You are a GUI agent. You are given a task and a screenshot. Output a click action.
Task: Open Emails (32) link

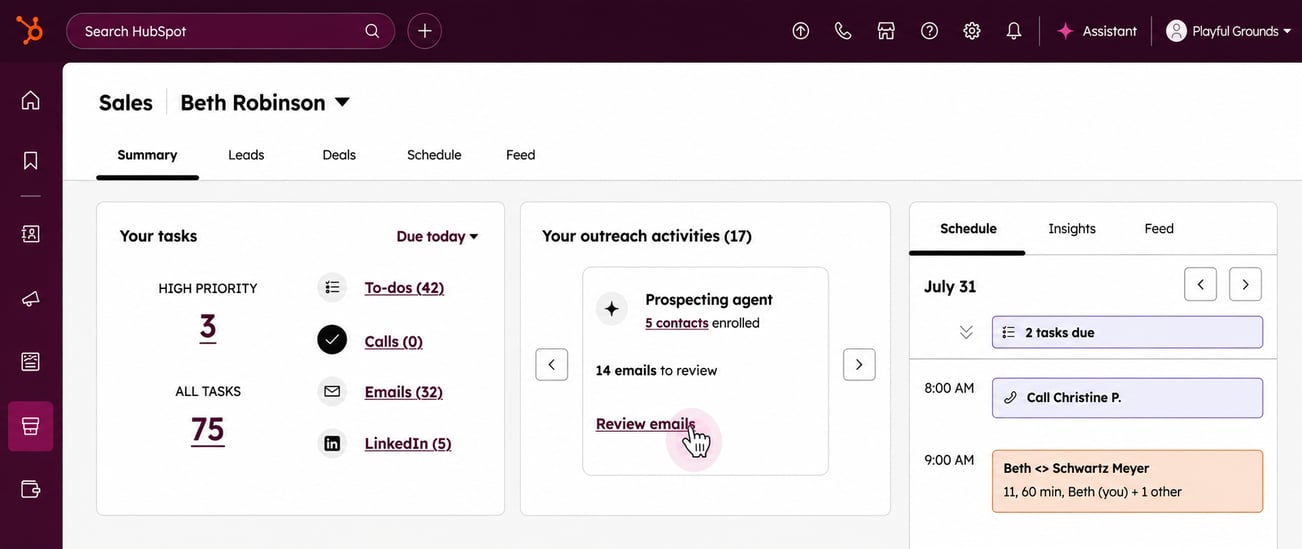(403, 392)
